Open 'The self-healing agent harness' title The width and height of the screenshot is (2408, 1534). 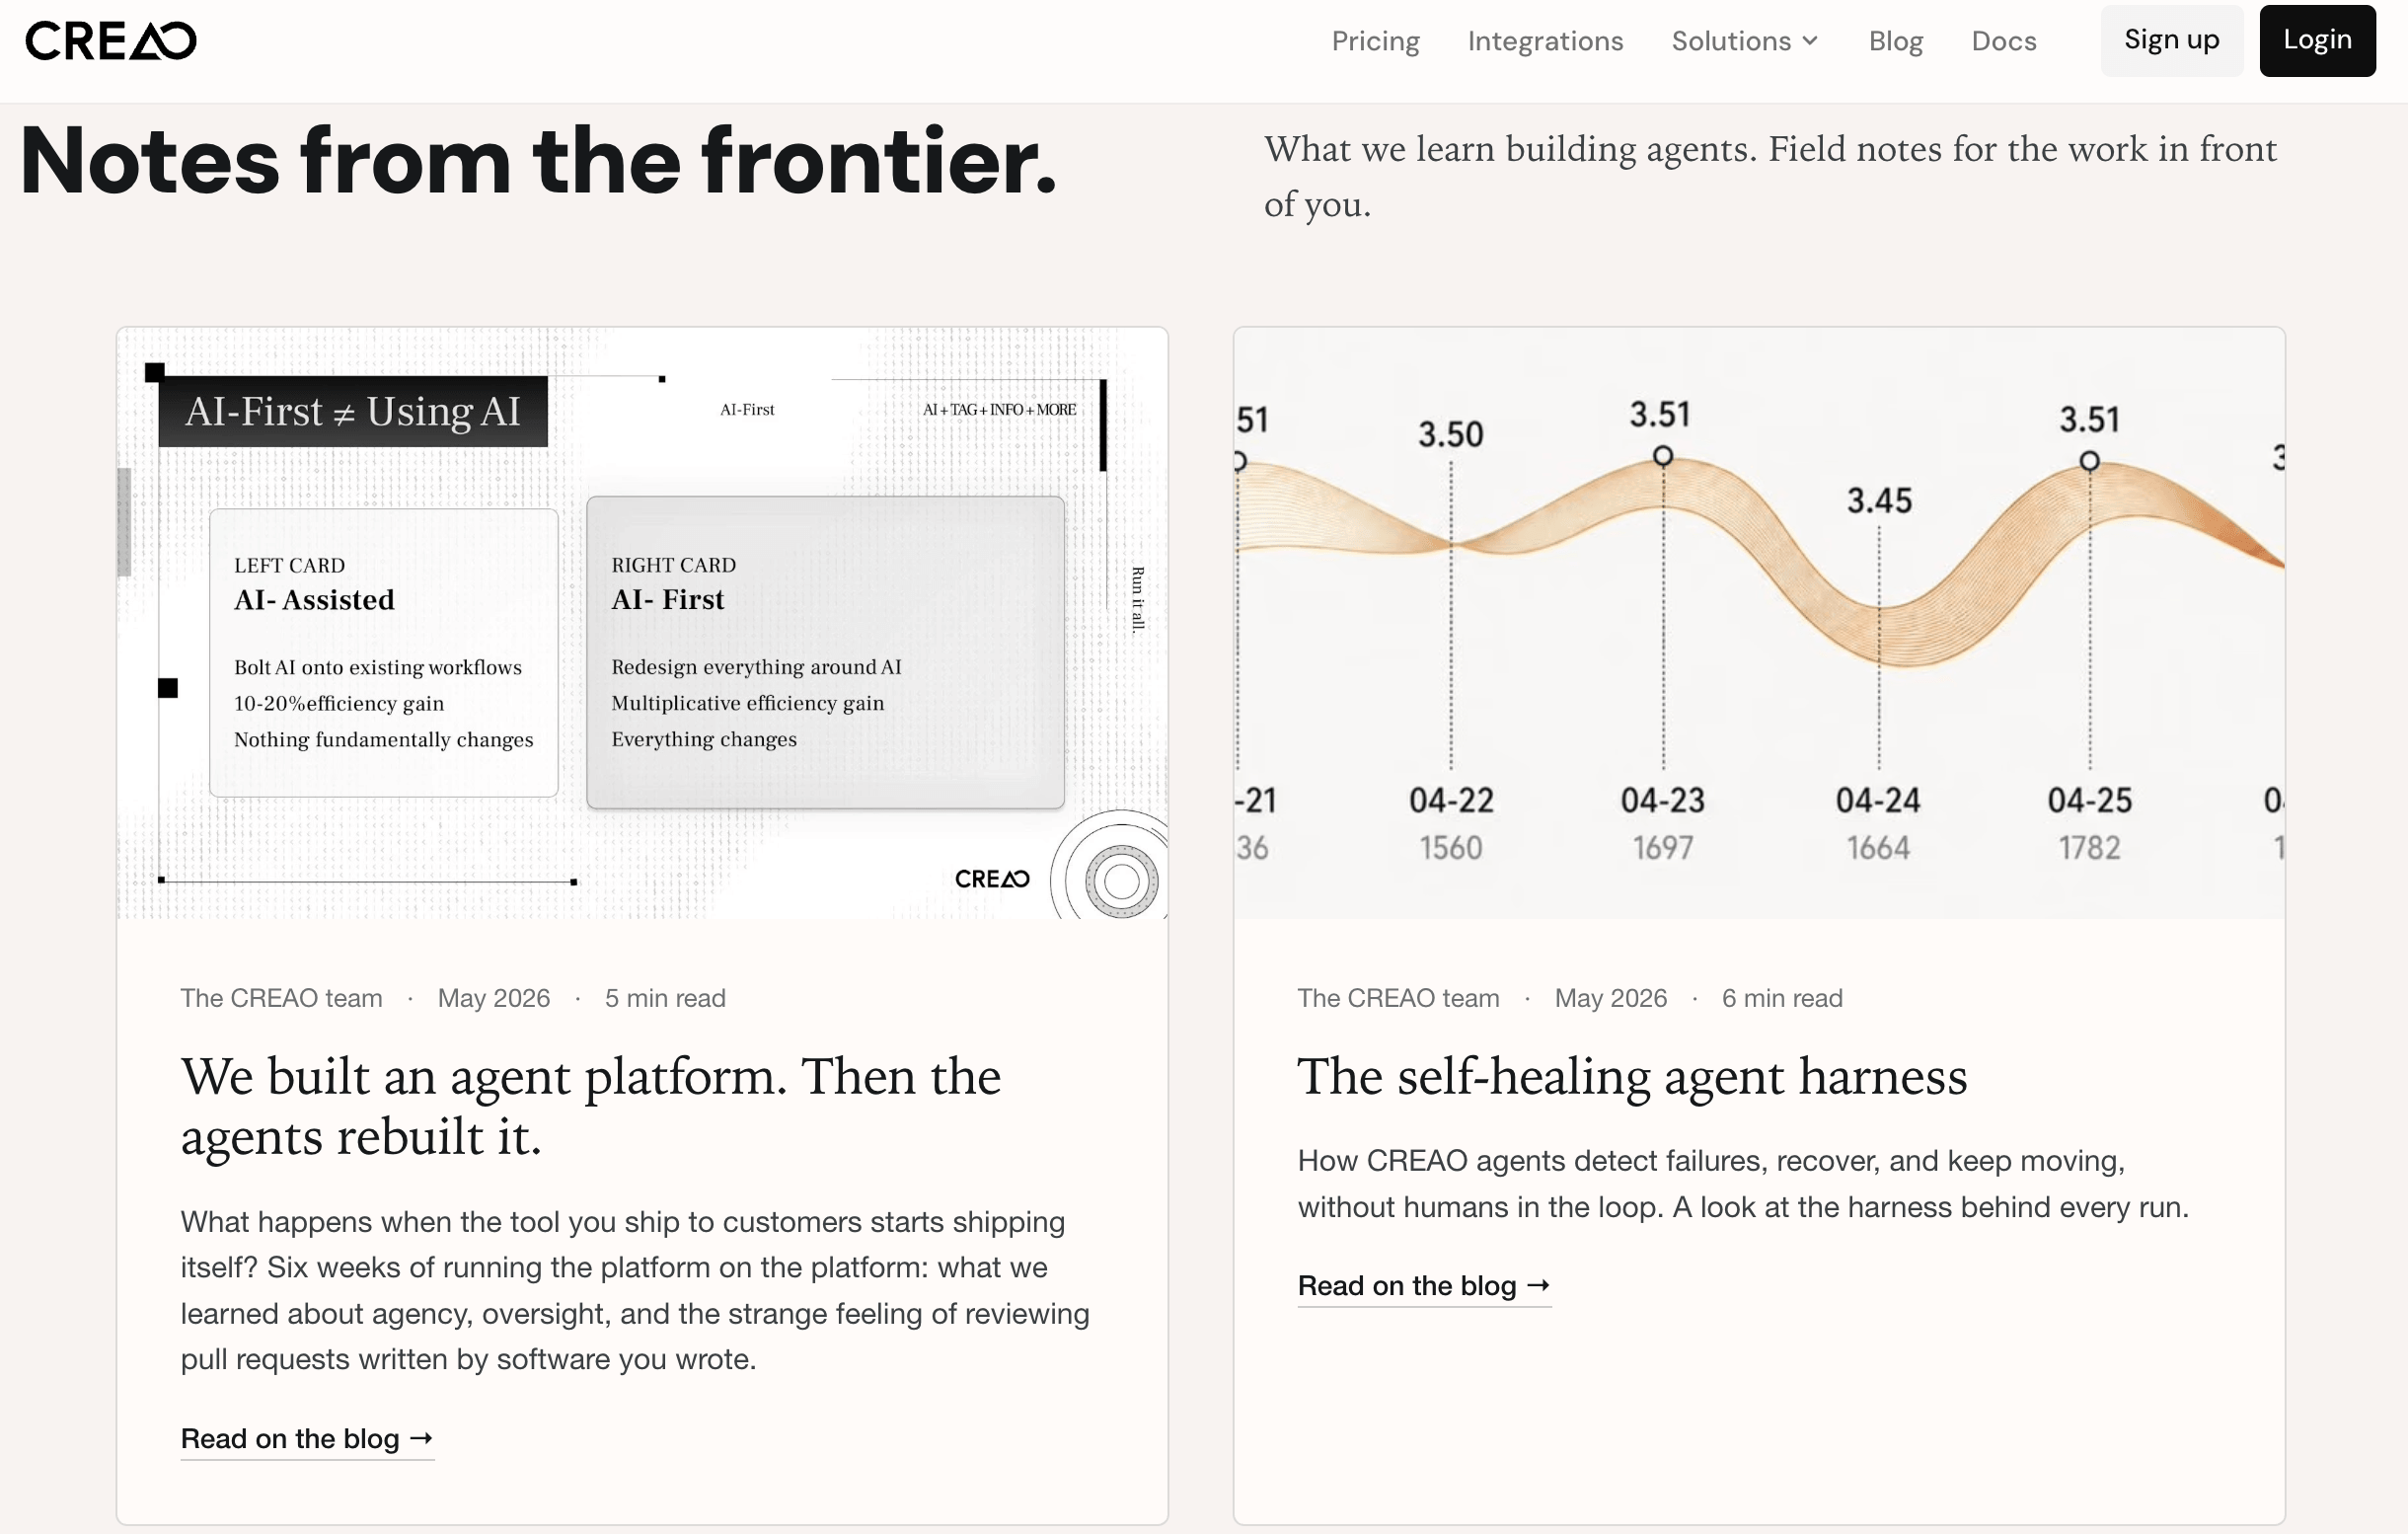(x=1632, y=1077)
